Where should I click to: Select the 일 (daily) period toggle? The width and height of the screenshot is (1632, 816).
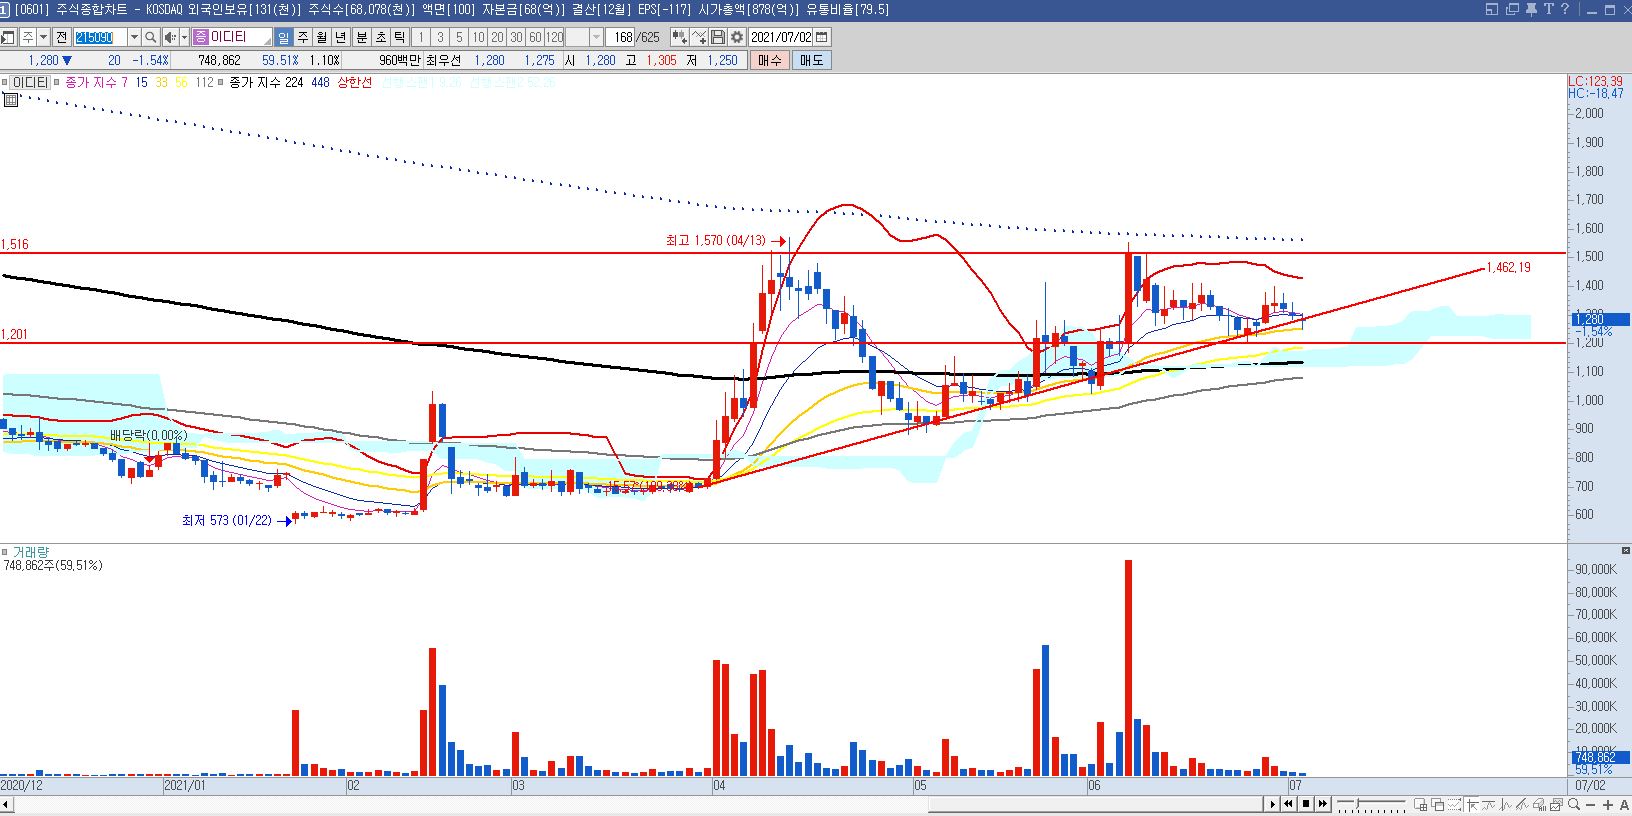tap(284, 37)
